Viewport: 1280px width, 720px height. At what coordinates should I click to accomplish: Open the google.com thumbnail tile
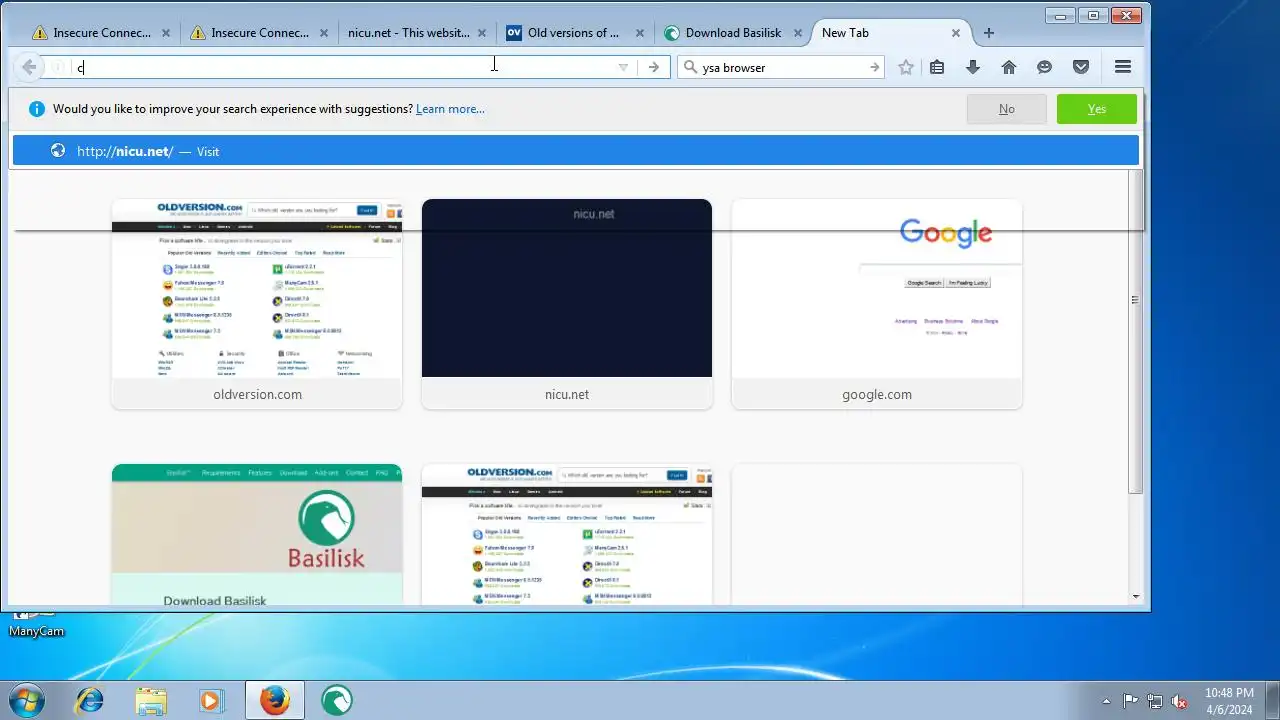tap(877, 304)
